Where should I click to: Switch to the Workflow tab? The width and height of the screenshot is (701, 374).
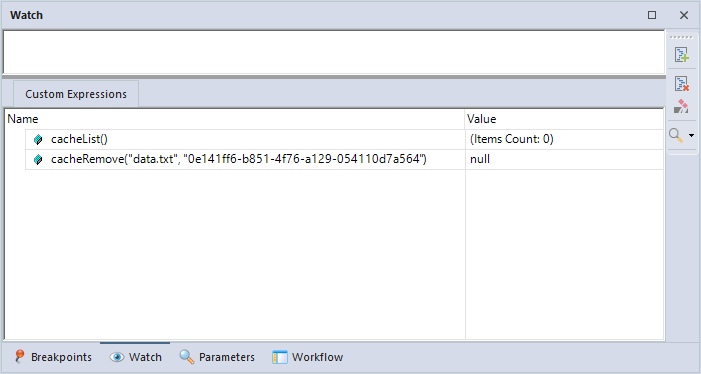tap(308, 357)
